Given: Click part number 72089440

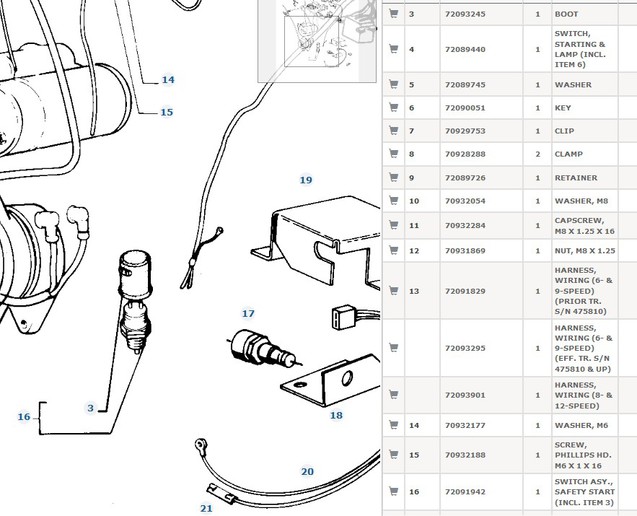Looking at the screenshot, I should (x=465, y=50).
